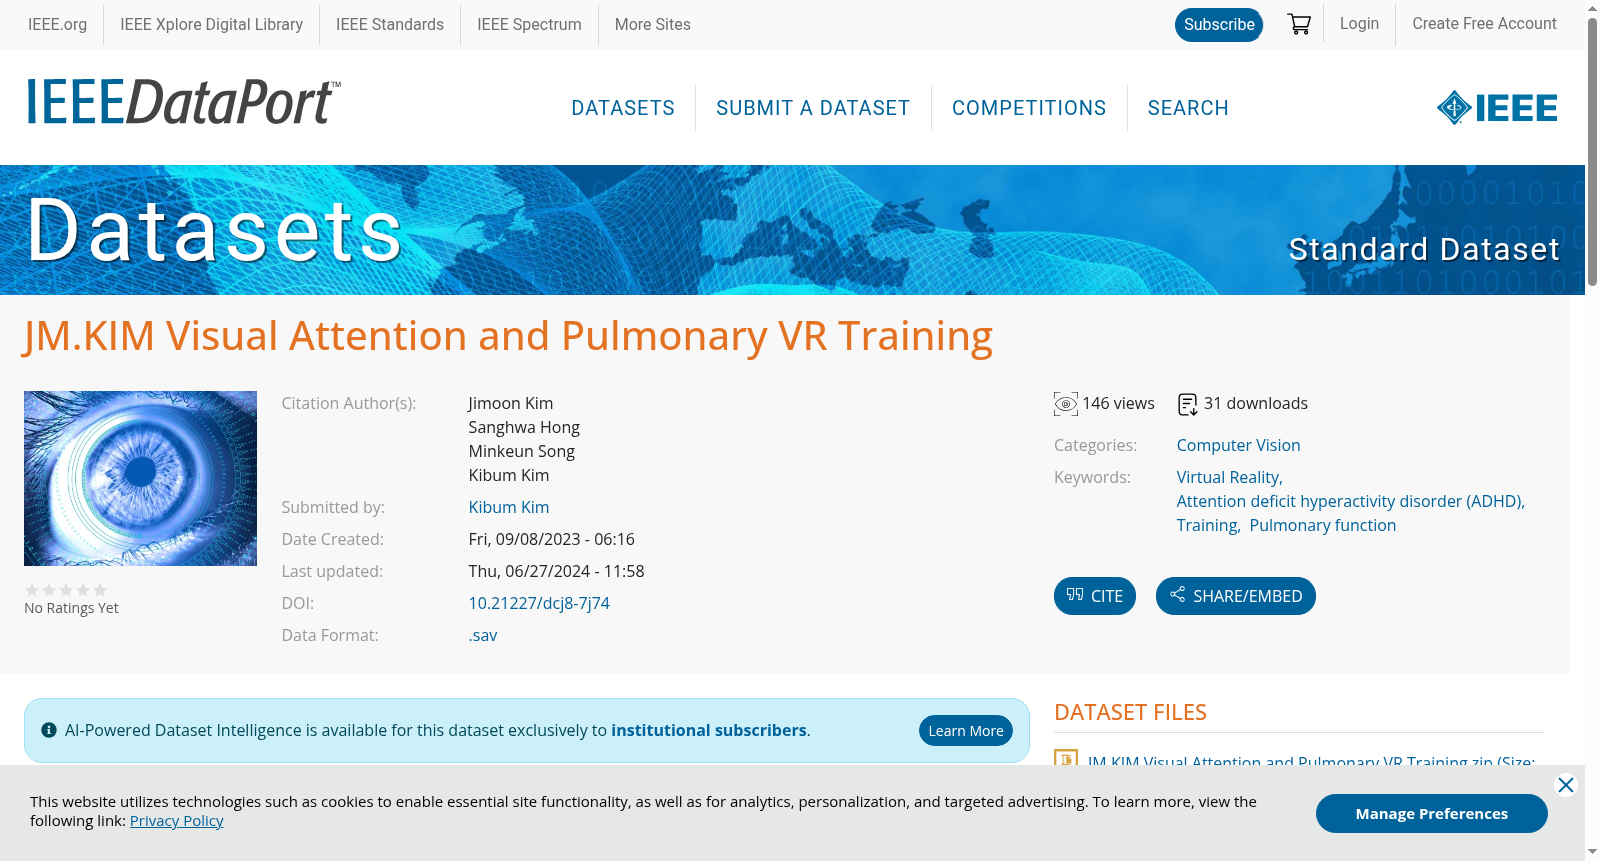The image size is (1600, 861).
Task: Rate dataset using the star rating
Action: tap(66, 590)
